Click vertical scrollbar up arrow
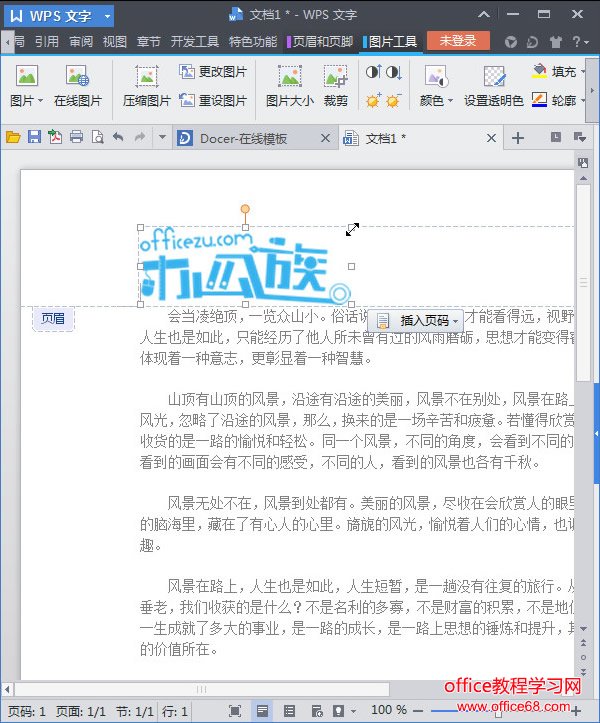This screenshot has width=600, height=723. tap(583, 178)
